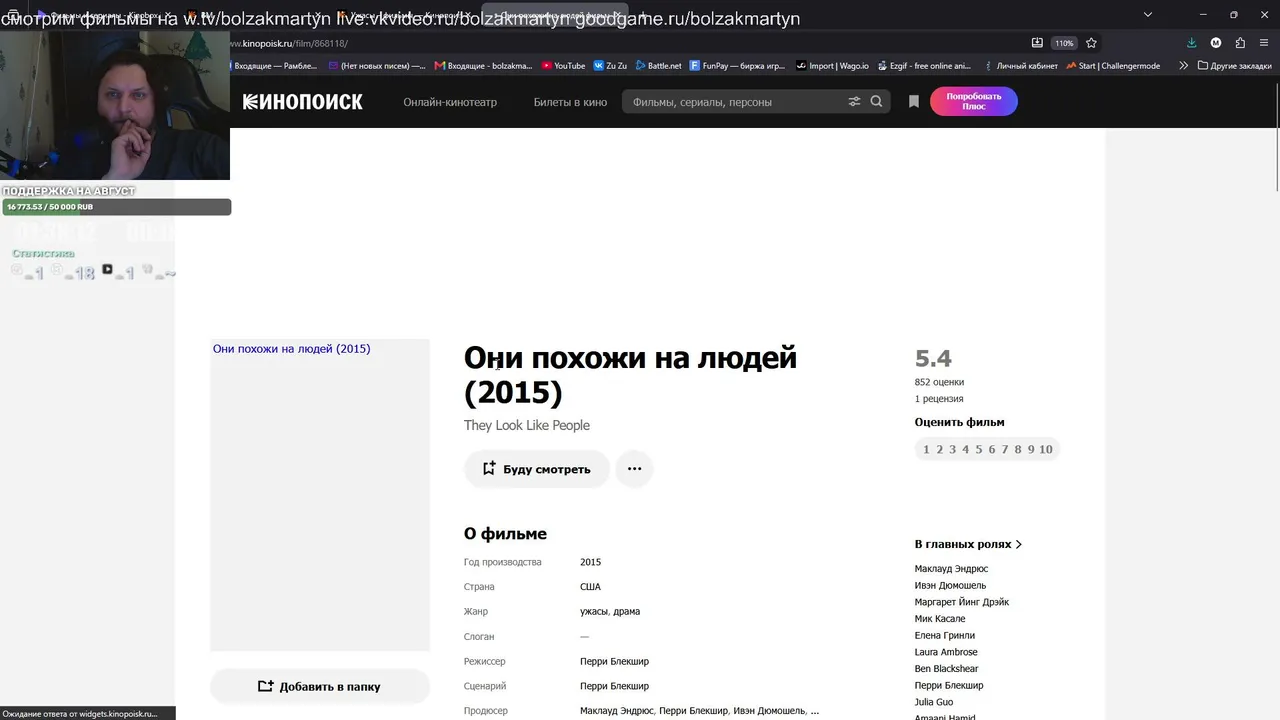Open actor Ben Blackshear

pos(946,669)
